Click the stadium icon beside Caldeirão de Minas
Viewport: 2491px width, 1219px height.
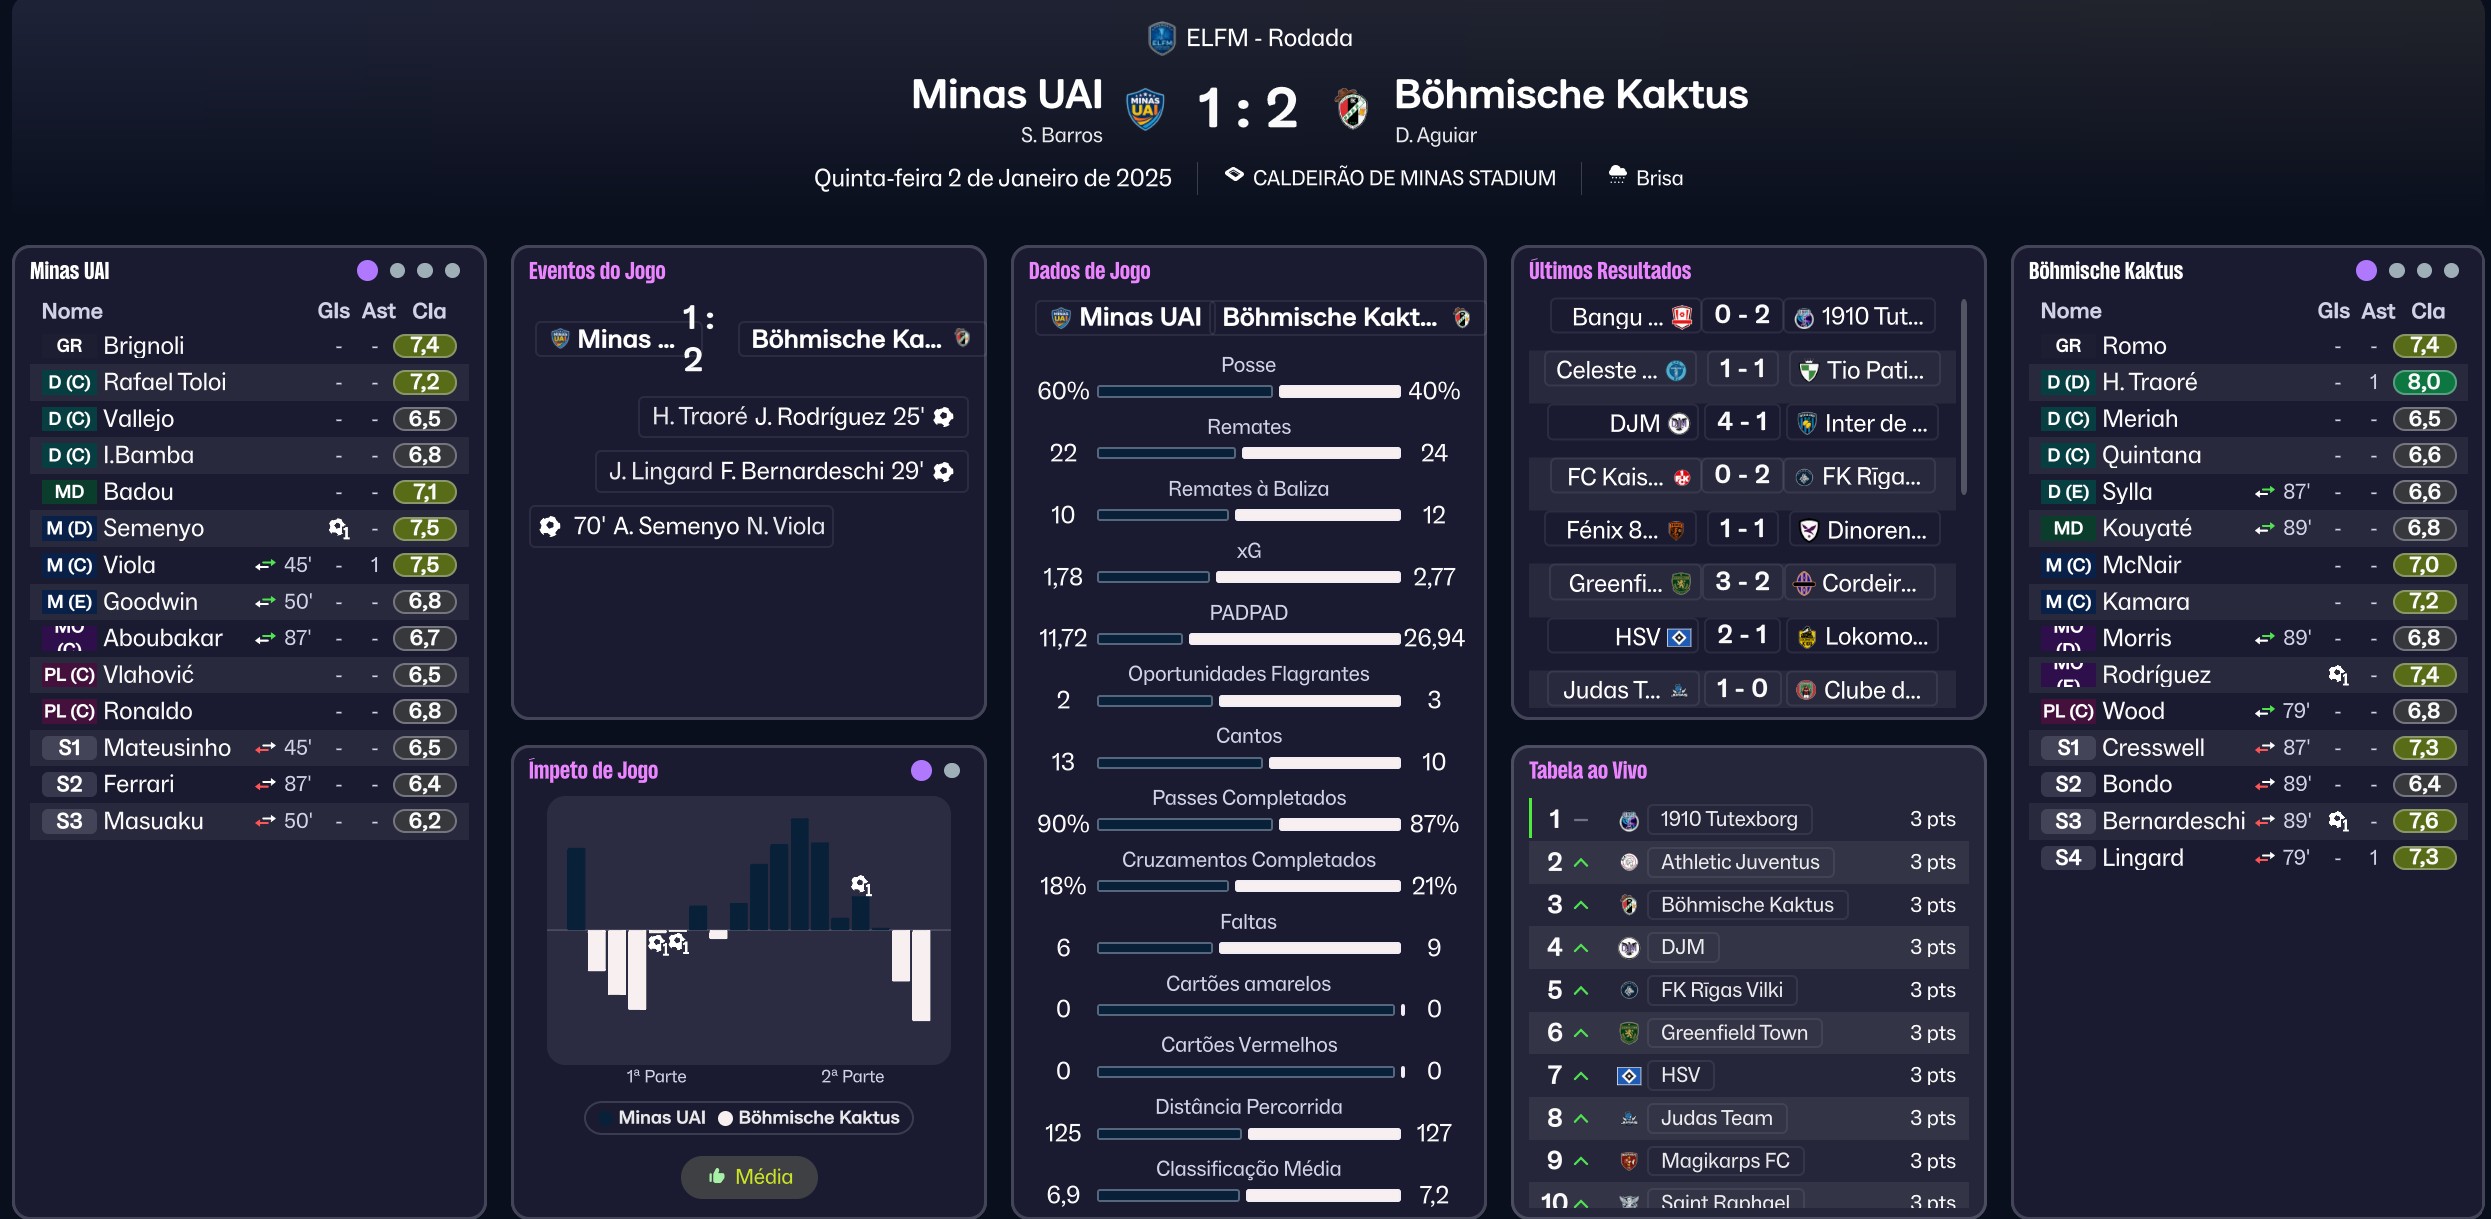point(1234,176)
